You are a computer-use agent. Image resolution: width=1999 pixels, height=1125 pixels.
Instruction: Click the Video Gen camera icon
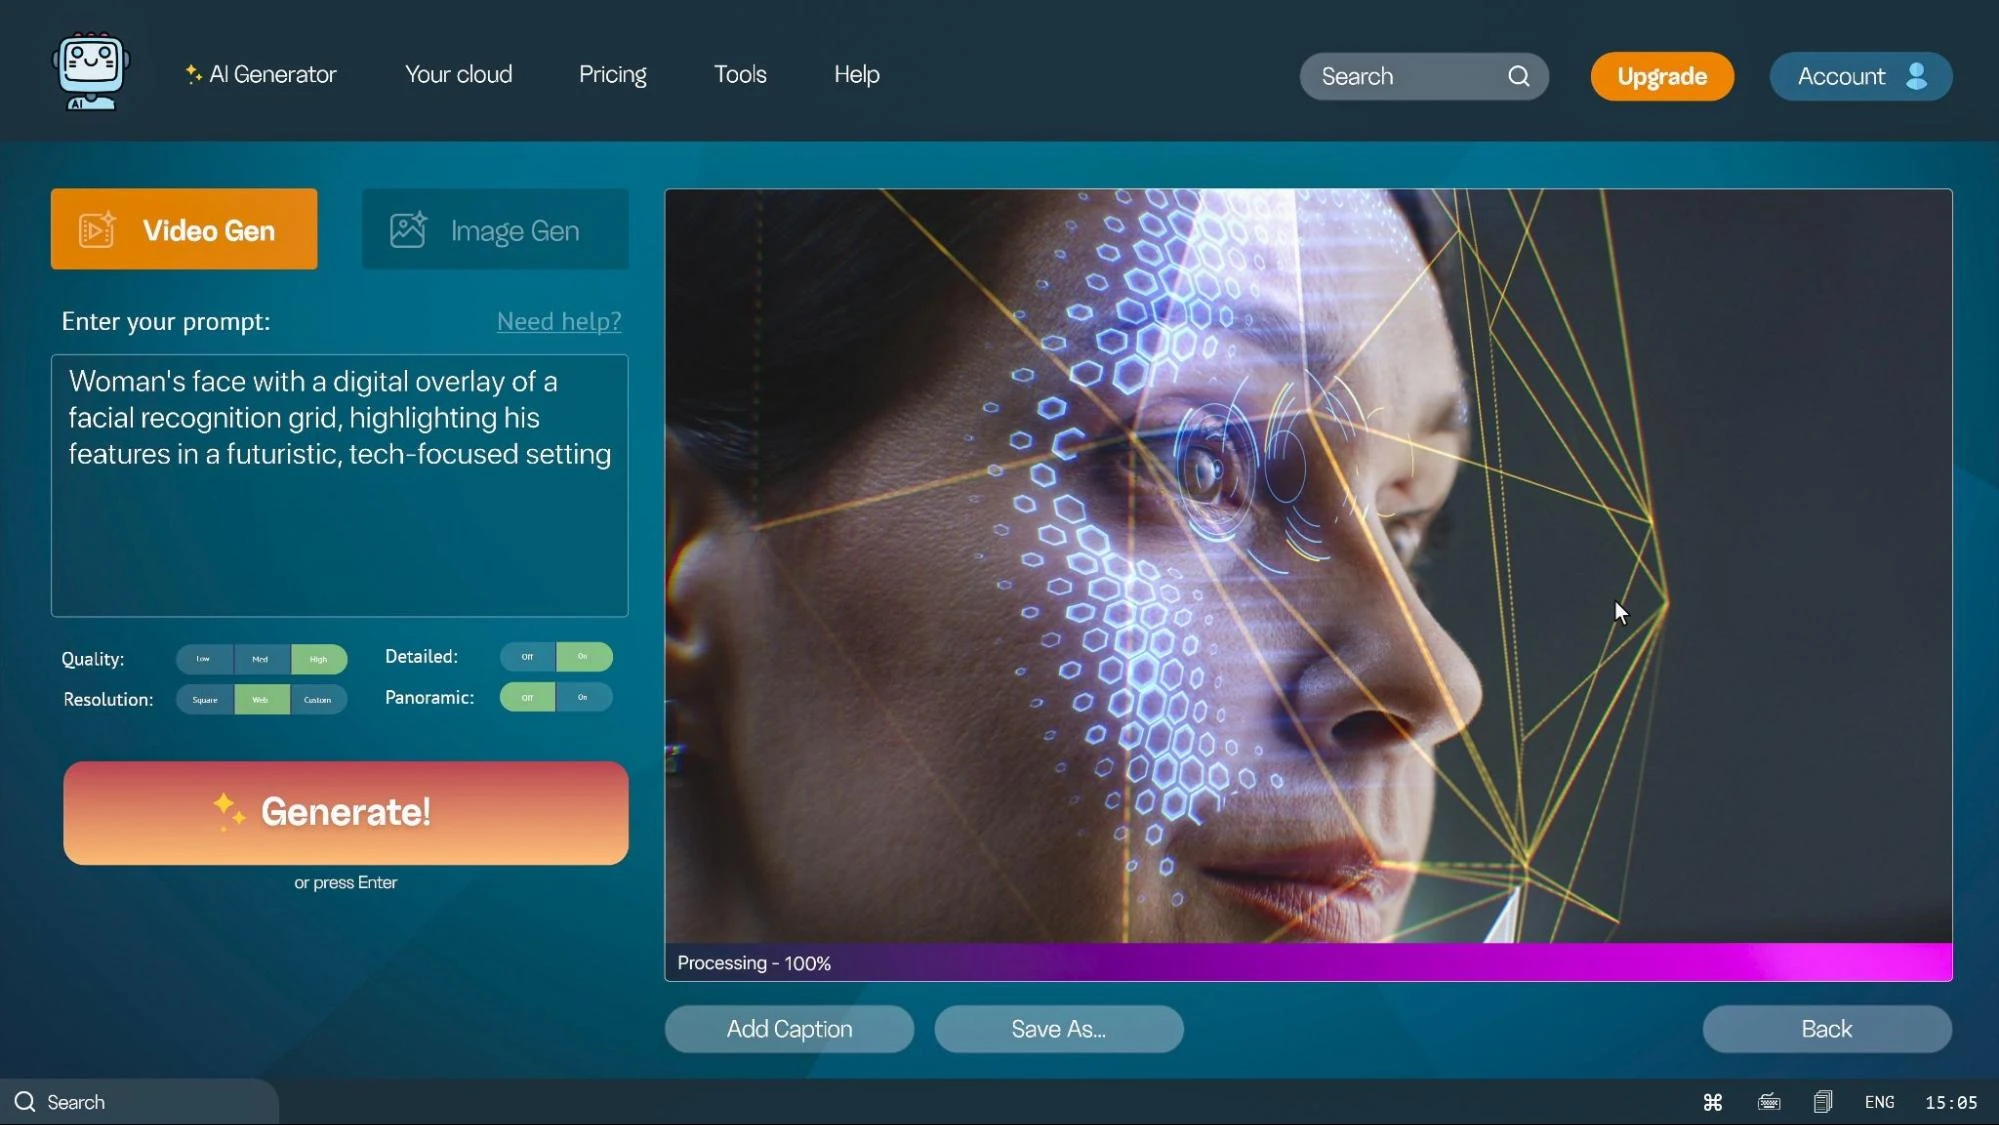pos(97,229)
